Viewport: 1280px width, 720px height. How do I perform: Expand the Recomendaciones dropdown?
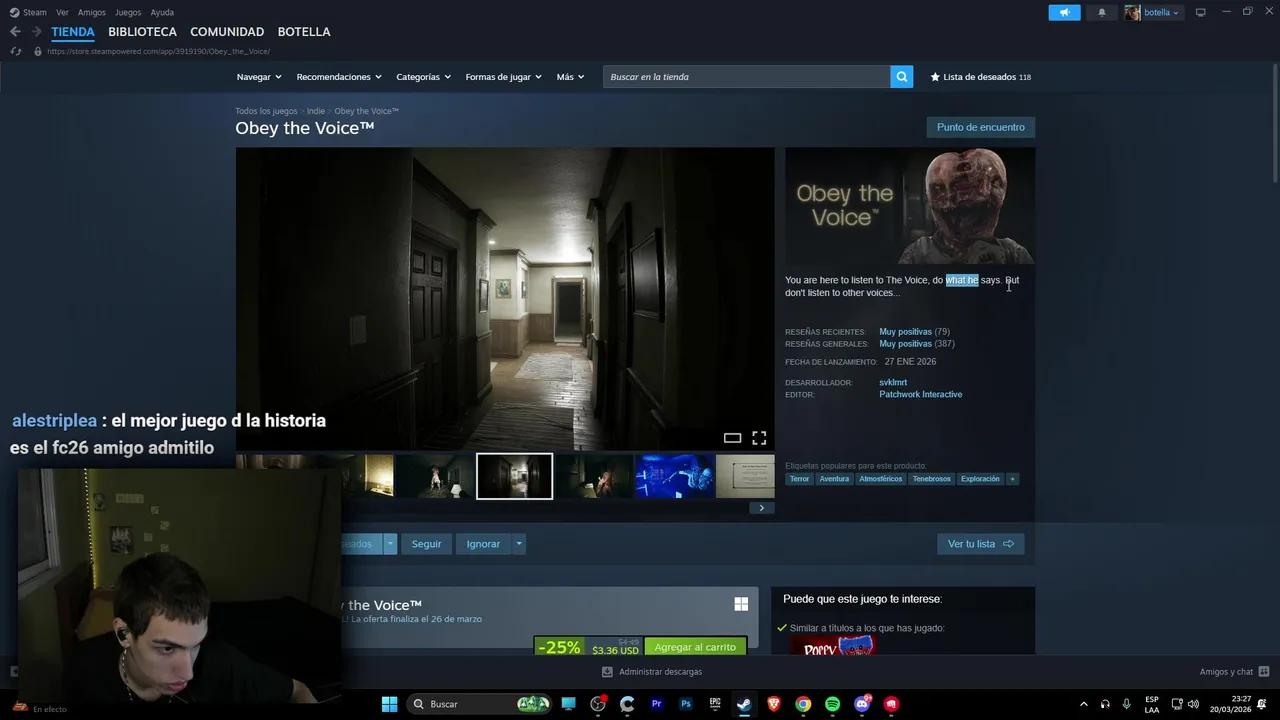coord(339,77)
